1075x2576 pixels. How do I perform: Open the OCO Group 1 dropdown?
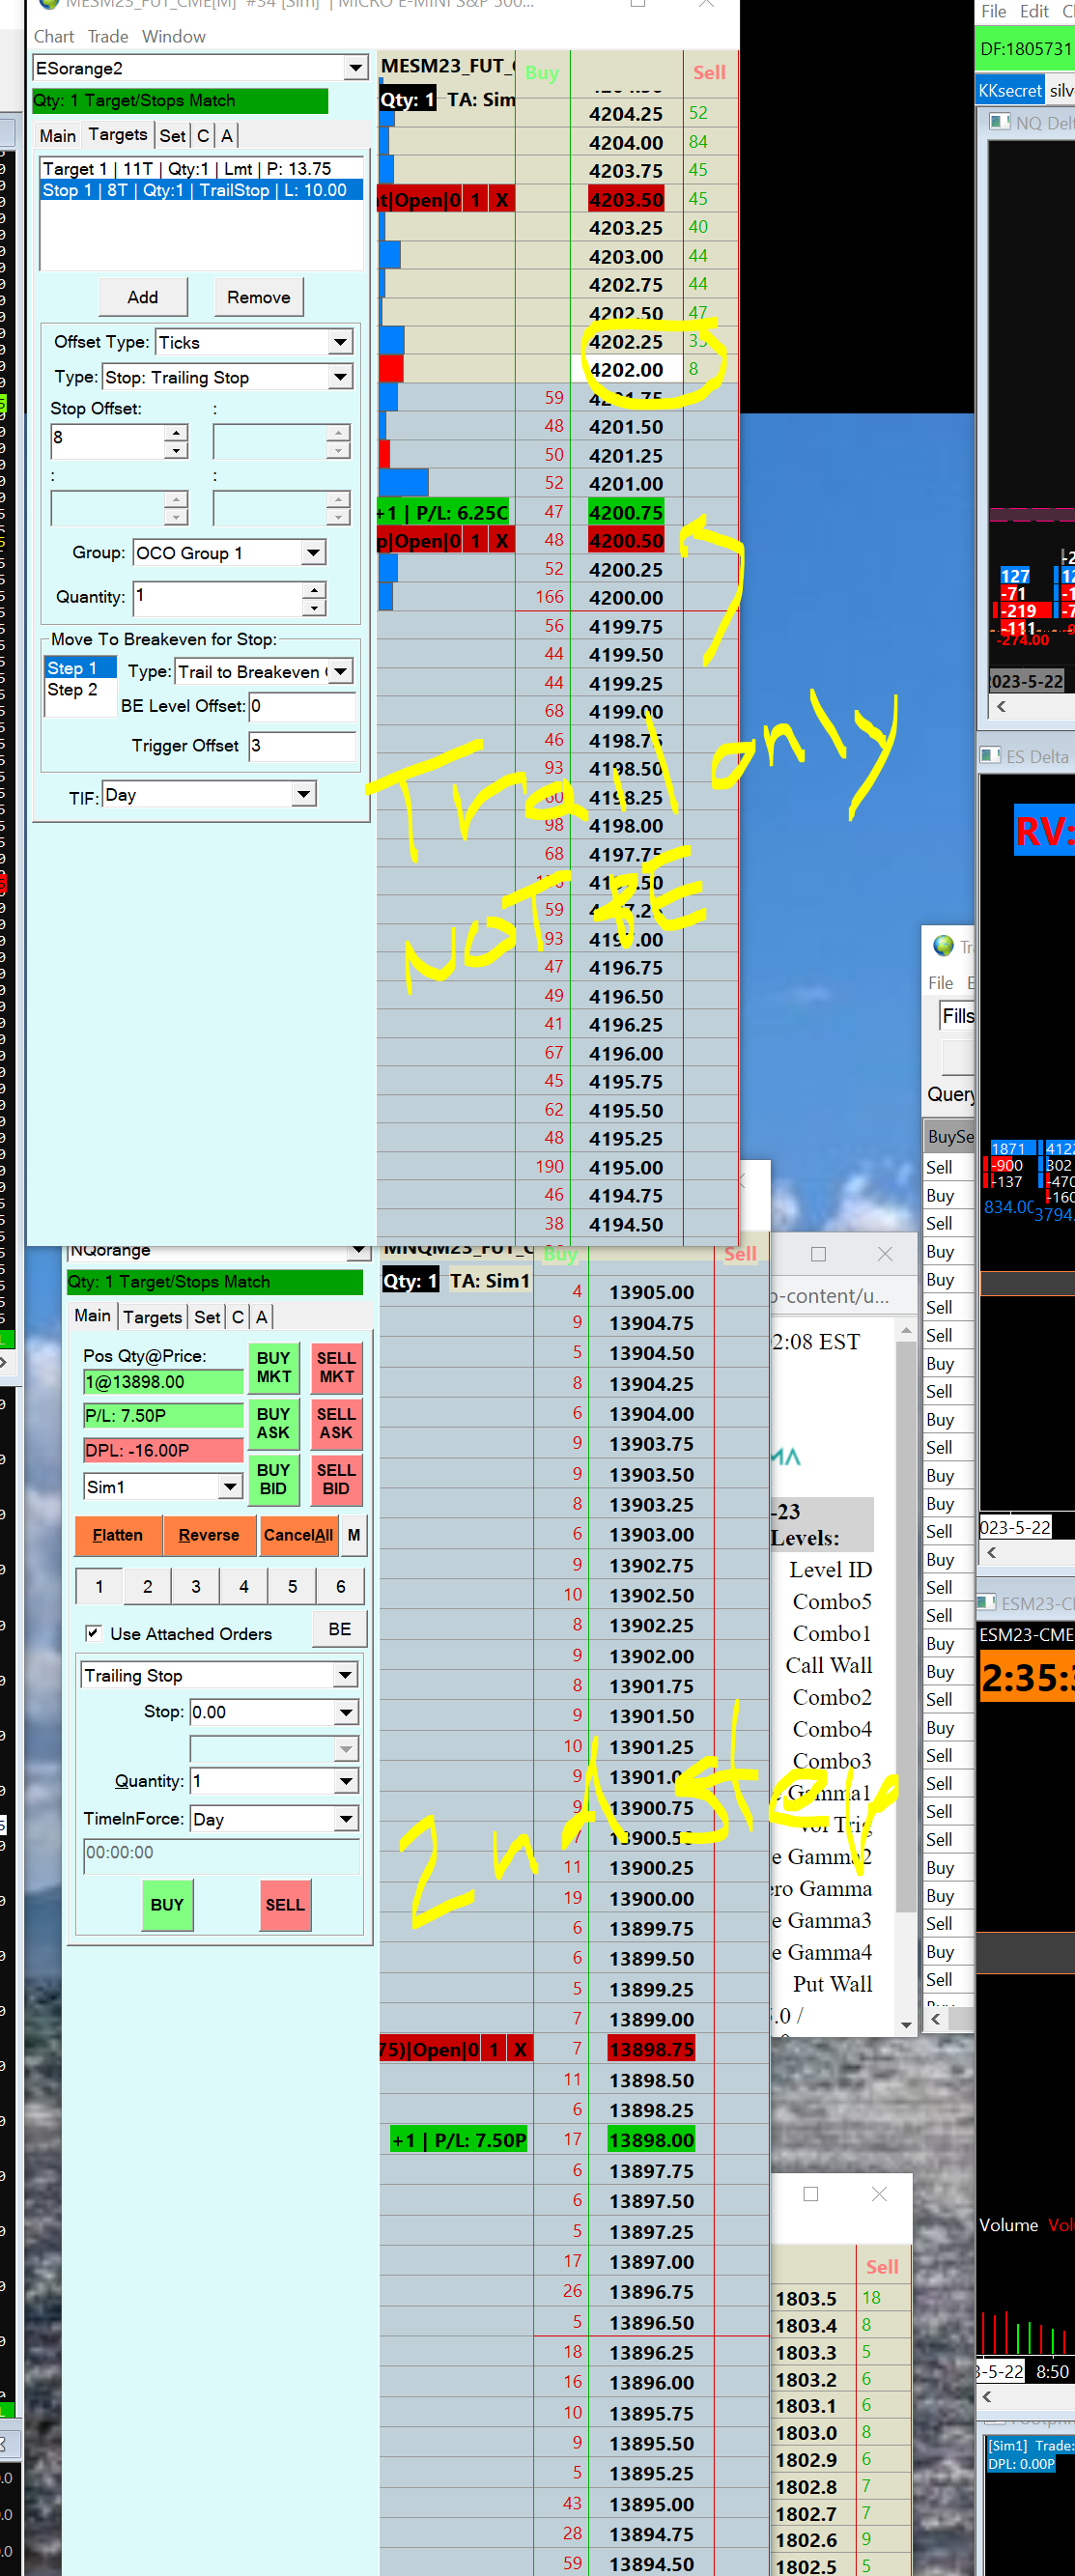point(313,552)
